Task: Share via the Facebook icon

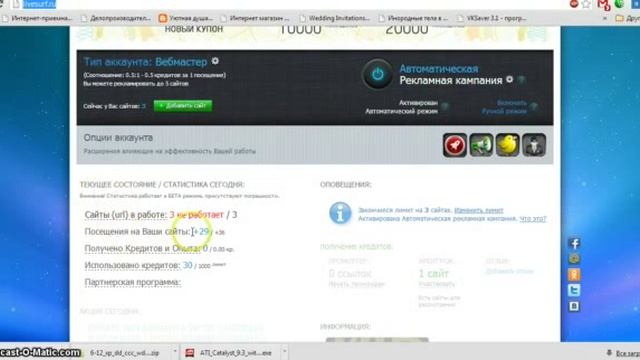Action: click(574, 244)
